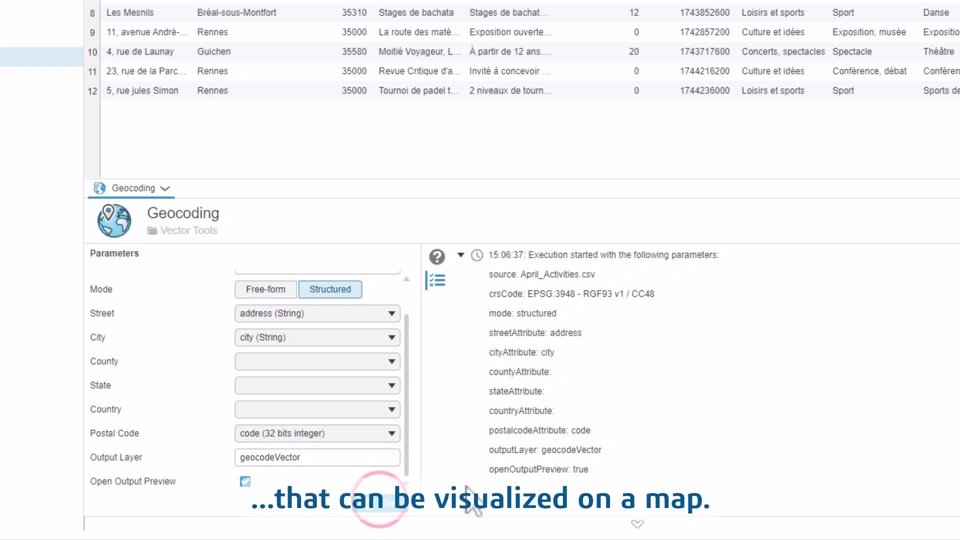Click the Vector Tools category link
Screen dimensions: 960x540
pos(189,231)
